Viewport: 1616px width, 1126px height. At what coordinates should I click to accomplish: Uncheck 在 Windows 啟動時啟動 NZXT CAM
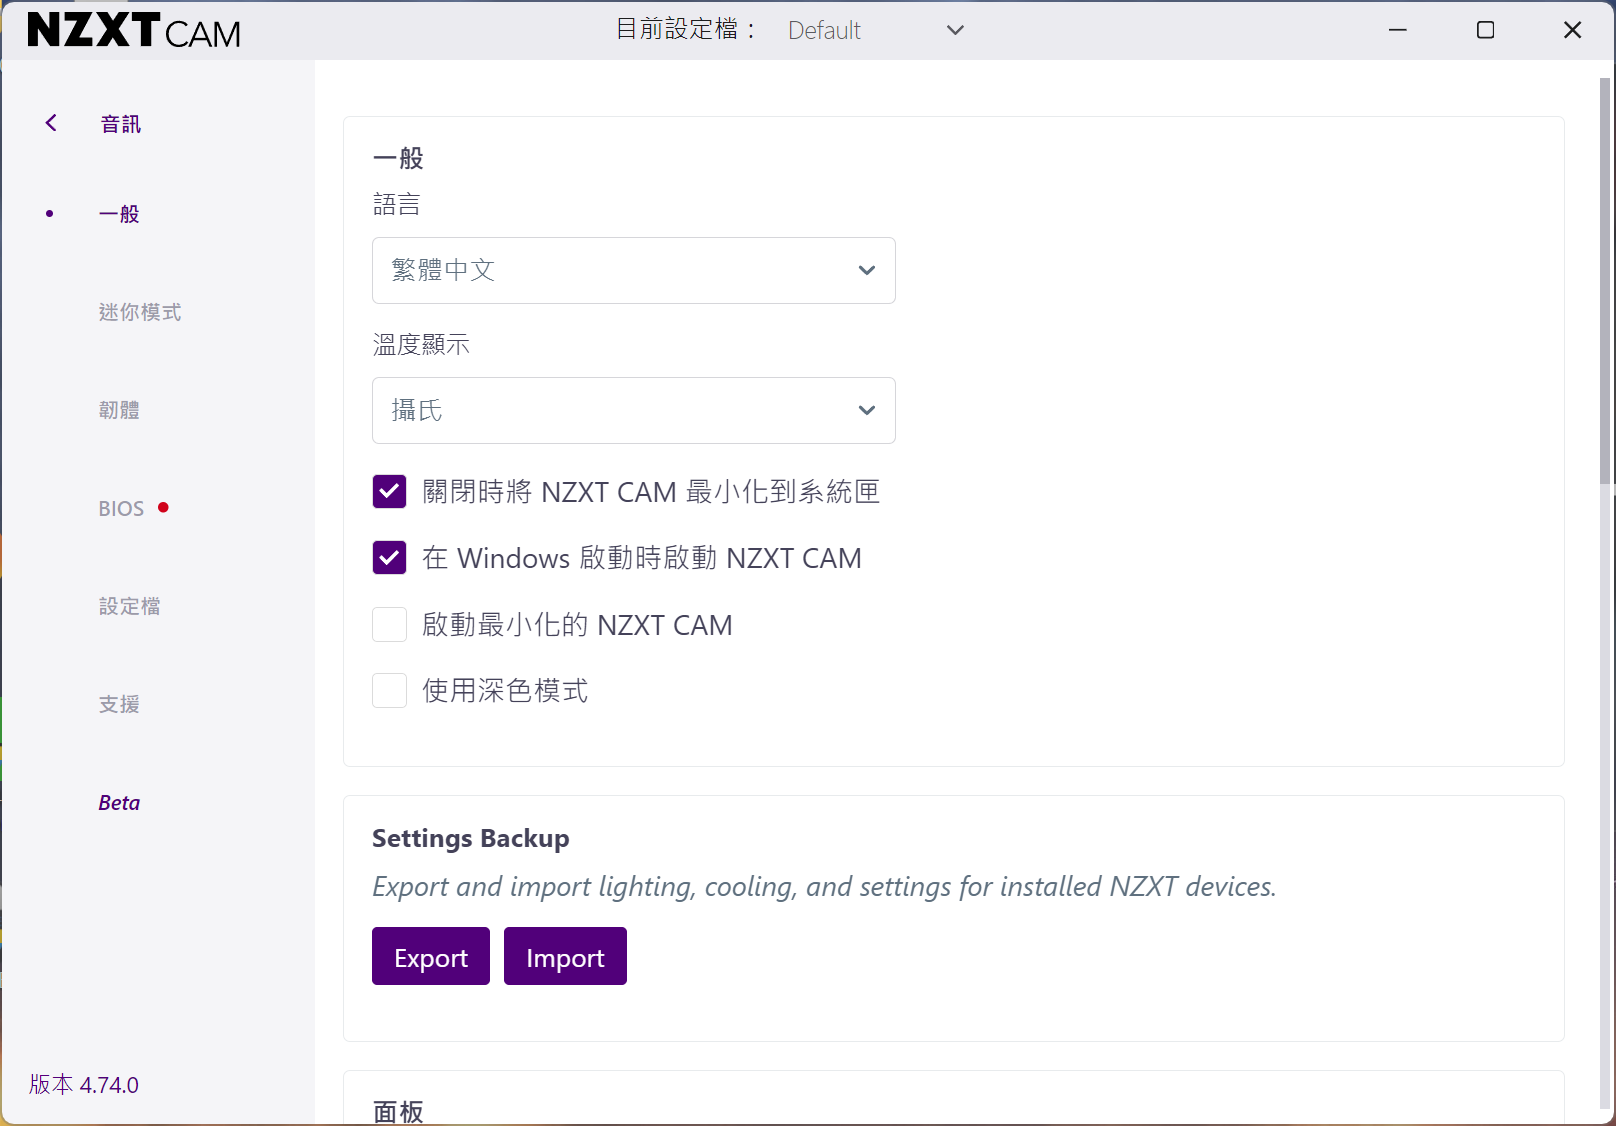coord(389,557)
